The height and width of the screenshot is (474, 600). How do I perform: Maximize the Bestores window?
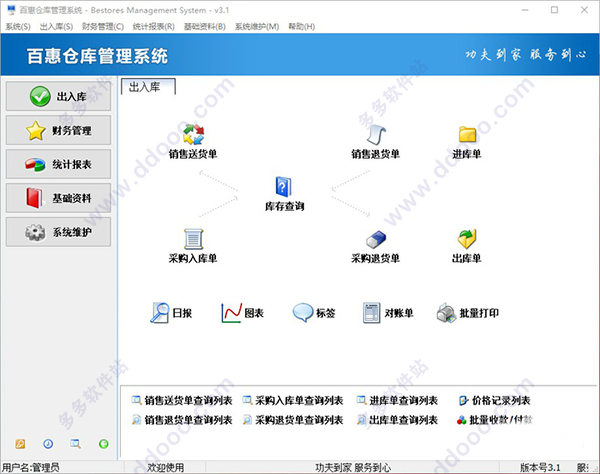point(554,10)
